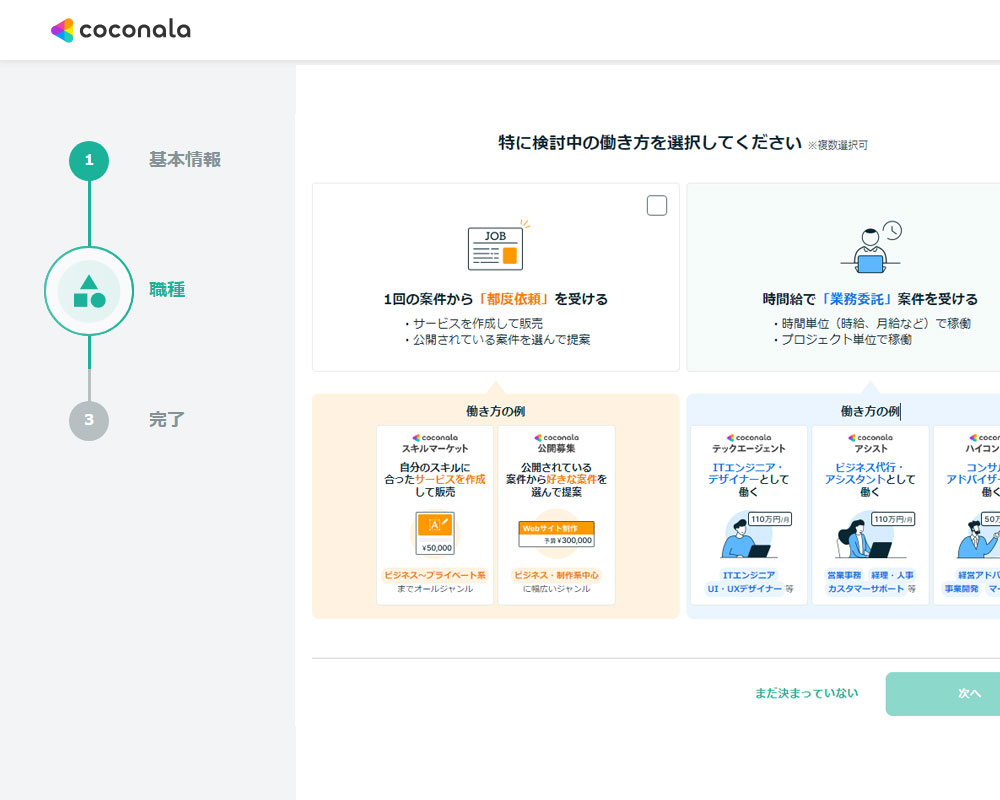Click the person with clock icon
Image resolution: width=1000 pixels, height=800 pixels.
coord(870,248)
